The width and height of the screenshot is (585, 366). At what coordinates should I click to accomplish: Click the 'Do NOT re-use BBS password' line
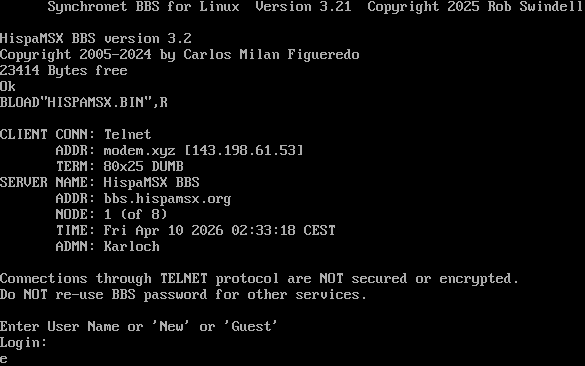pyautogui.click(x=183, y=295)
